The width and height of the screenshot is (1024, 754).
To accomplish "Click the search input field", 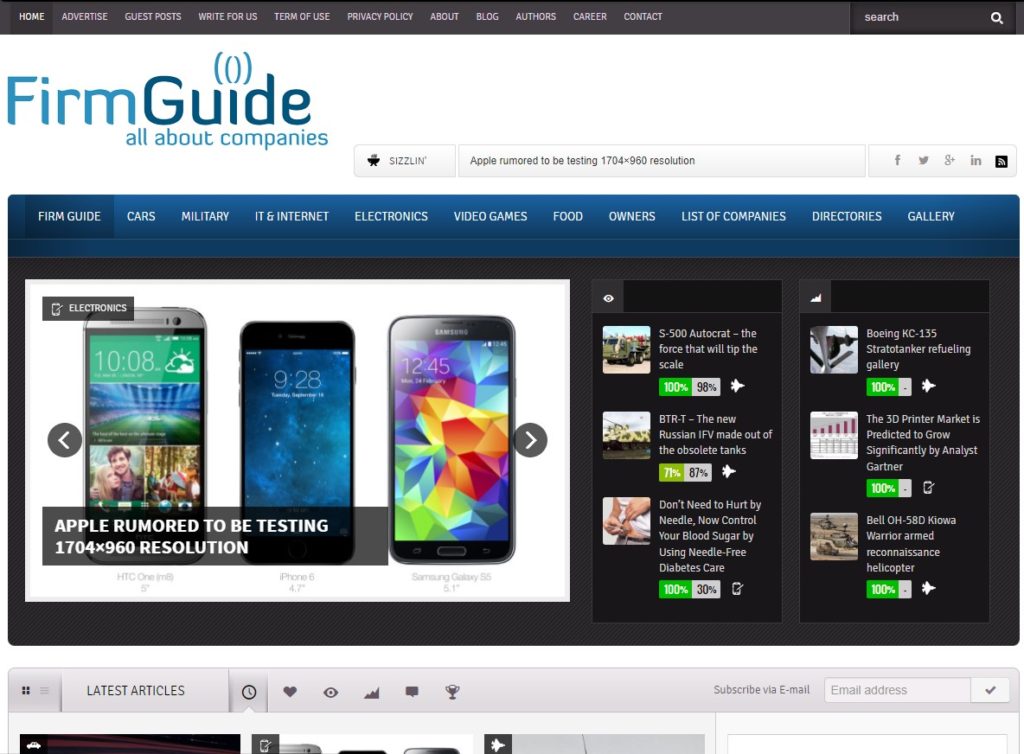I will tap(921, 18).
